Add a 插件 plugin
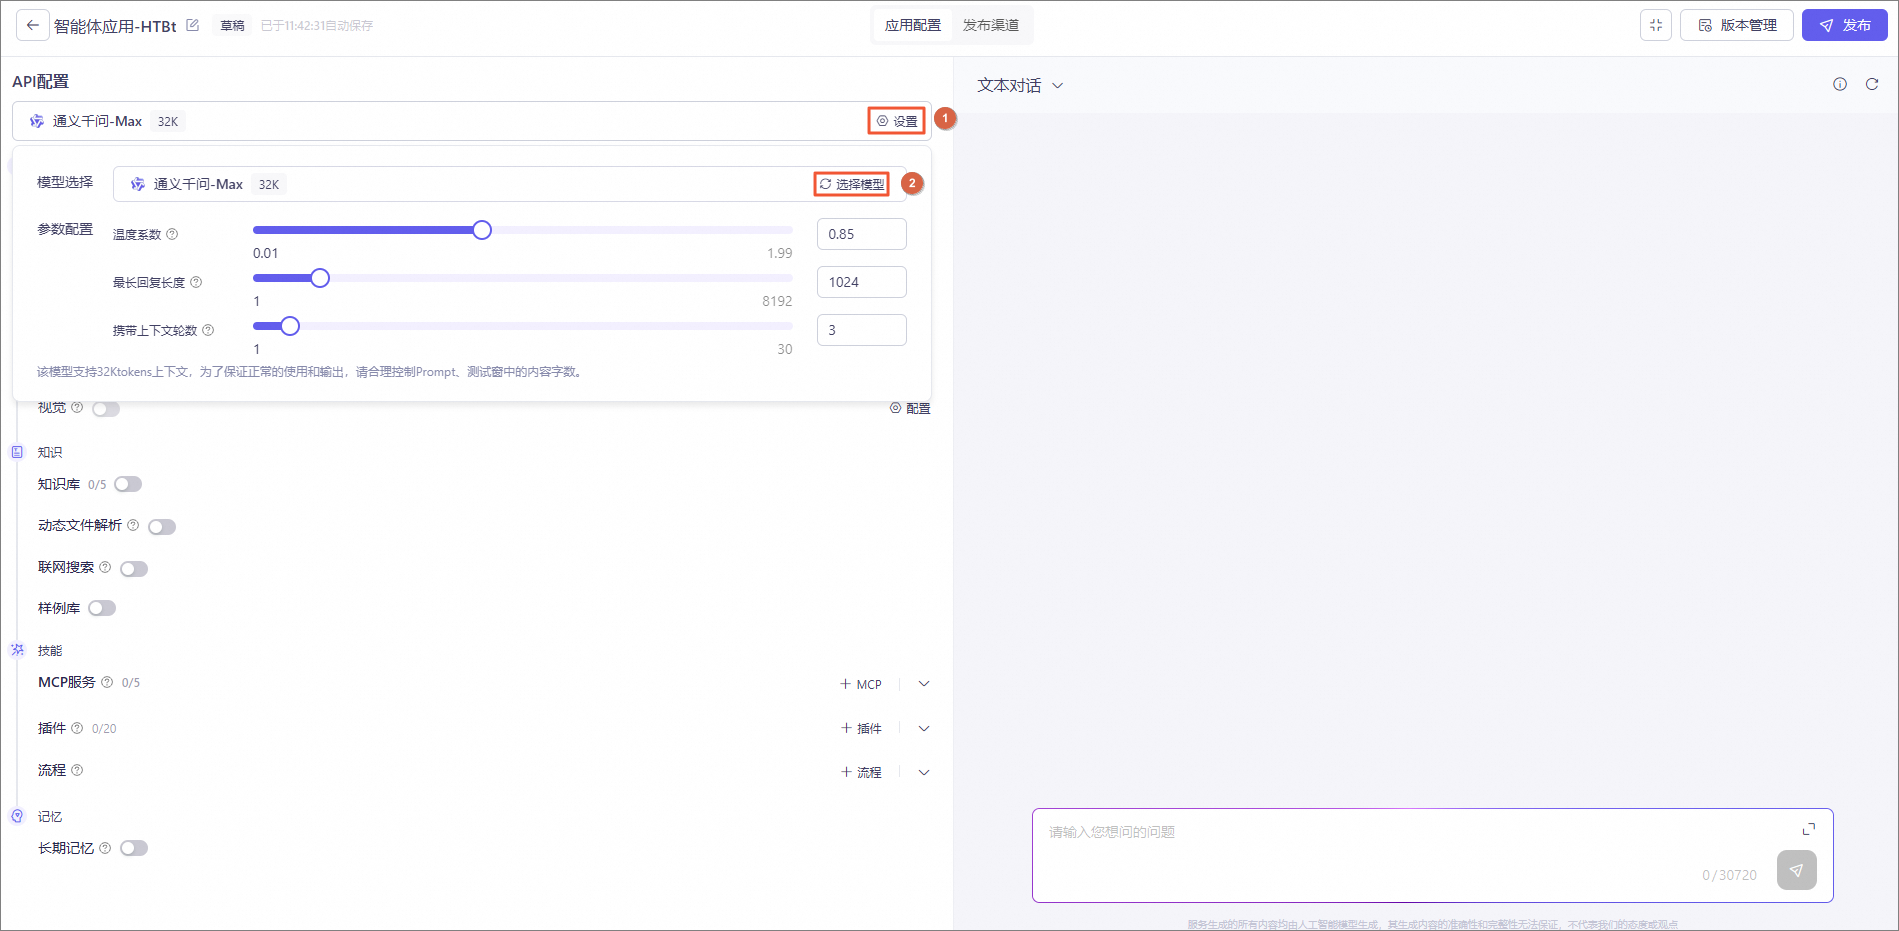Screen dimensions: 1899x931 click(x=861, y=728)
